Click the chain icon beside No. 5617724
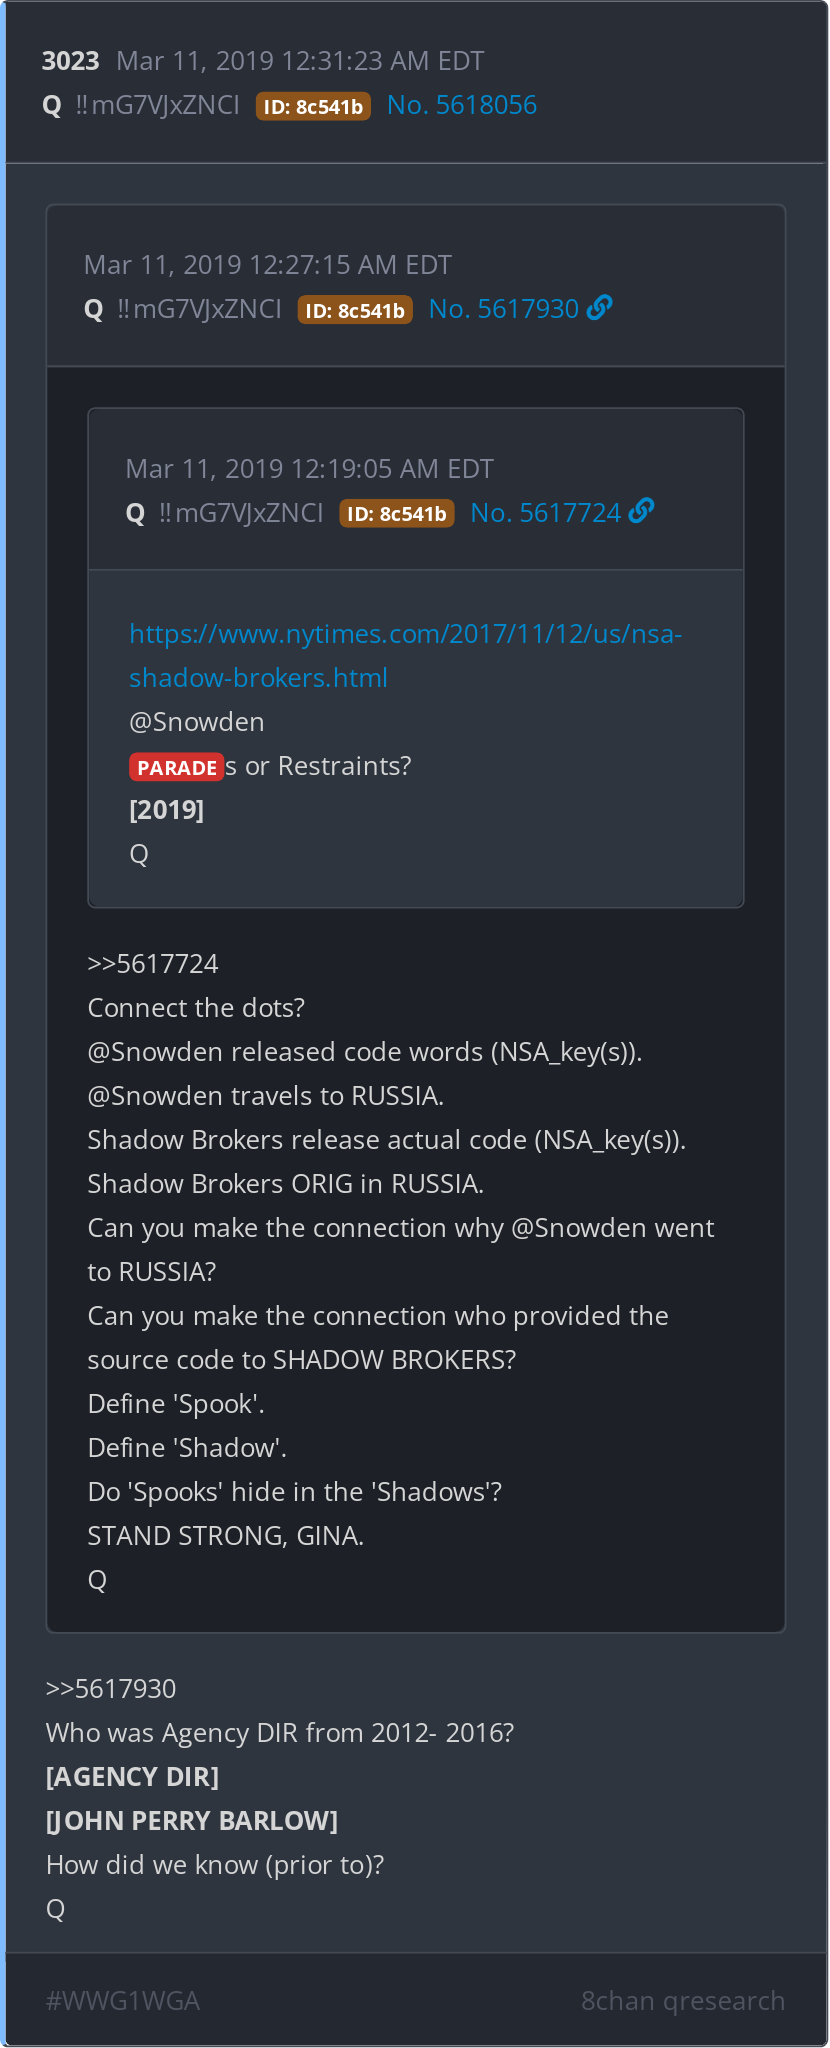The height and width of the screenshot is (2048, 830). pos(642,512)
